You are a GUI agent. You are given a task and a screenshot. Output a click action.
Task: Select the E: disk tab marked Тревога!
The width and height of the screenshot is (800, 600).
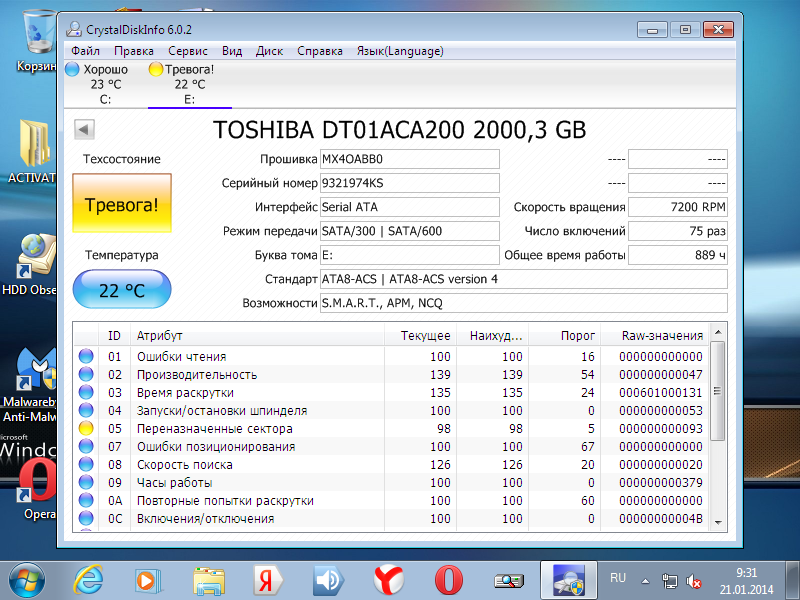[x=189, y=84]
